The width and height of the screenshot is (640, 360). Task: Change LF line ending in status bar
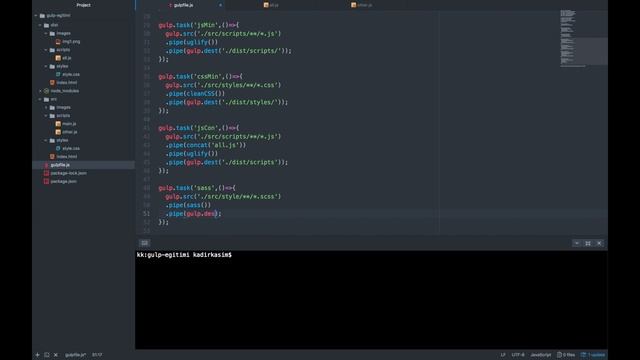coord(503,355)
